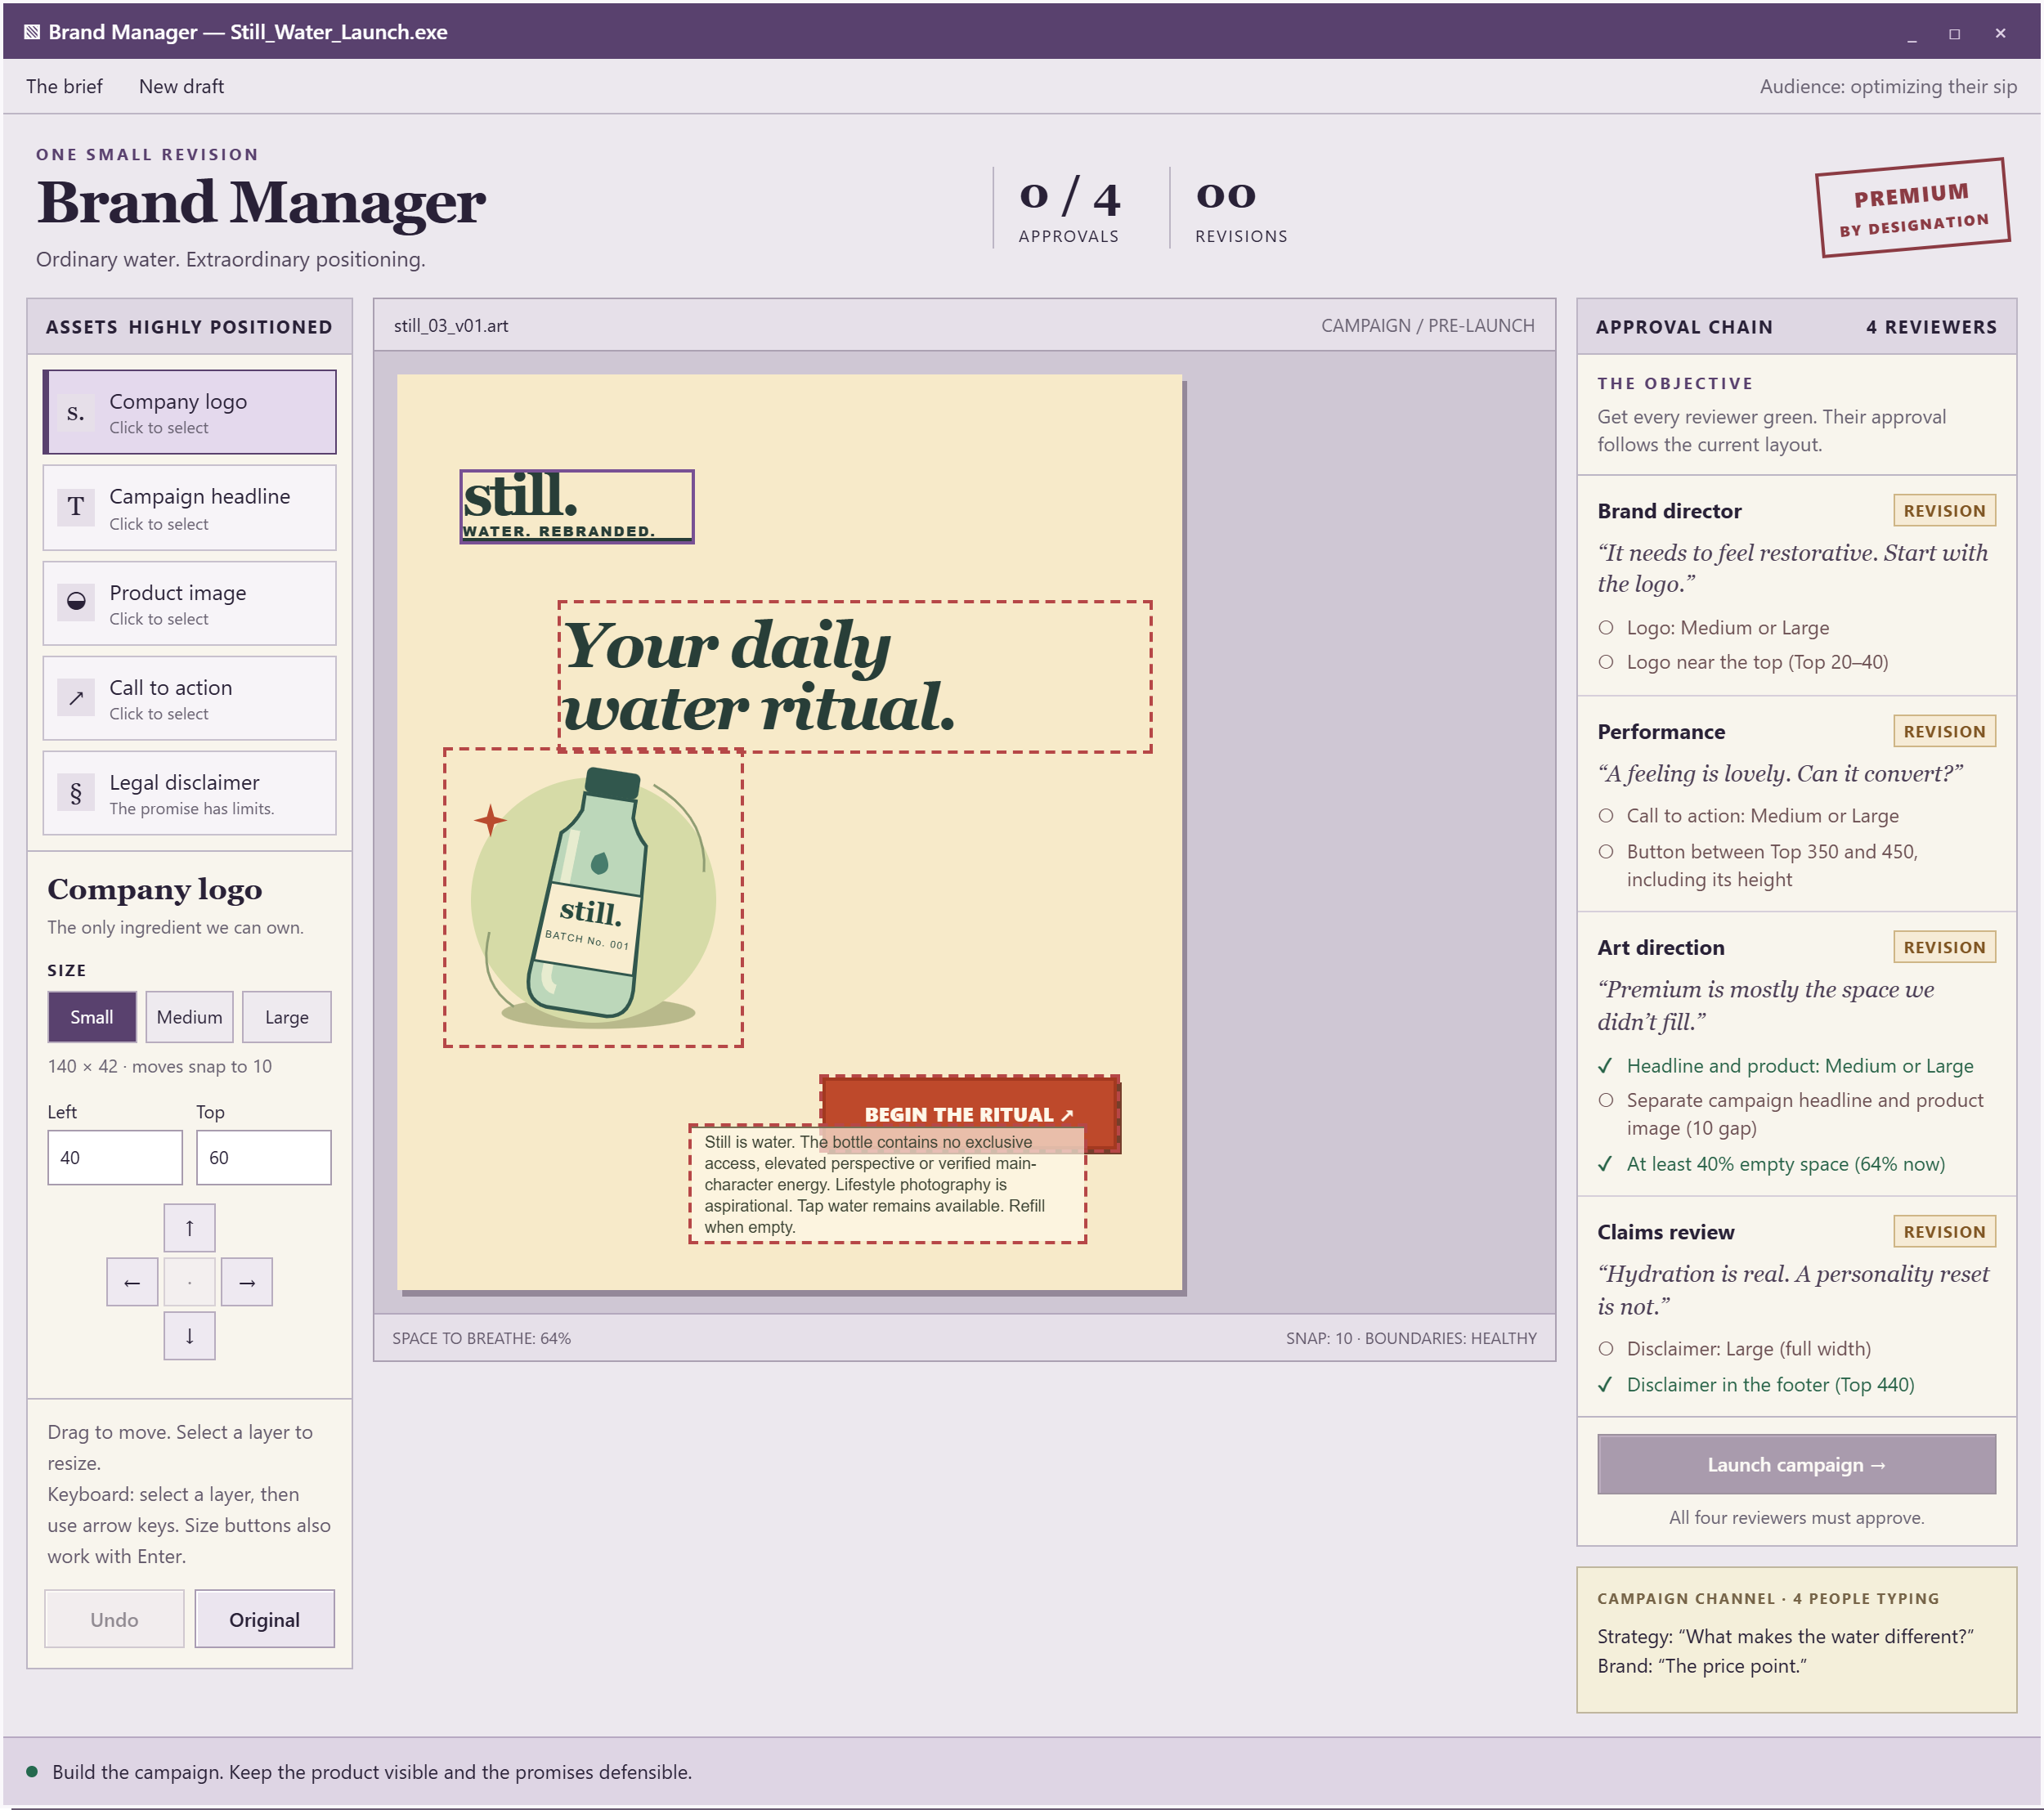2044x1810 pixels.
Task: Select the Company logo asset icon
Action: click(76, 412)
